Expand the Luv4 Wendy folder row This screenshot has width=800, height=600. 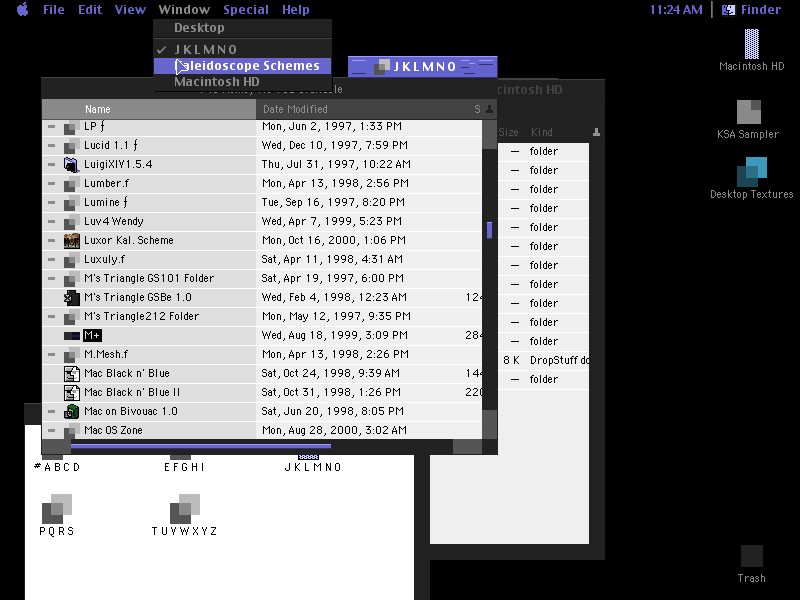[52, 221]
